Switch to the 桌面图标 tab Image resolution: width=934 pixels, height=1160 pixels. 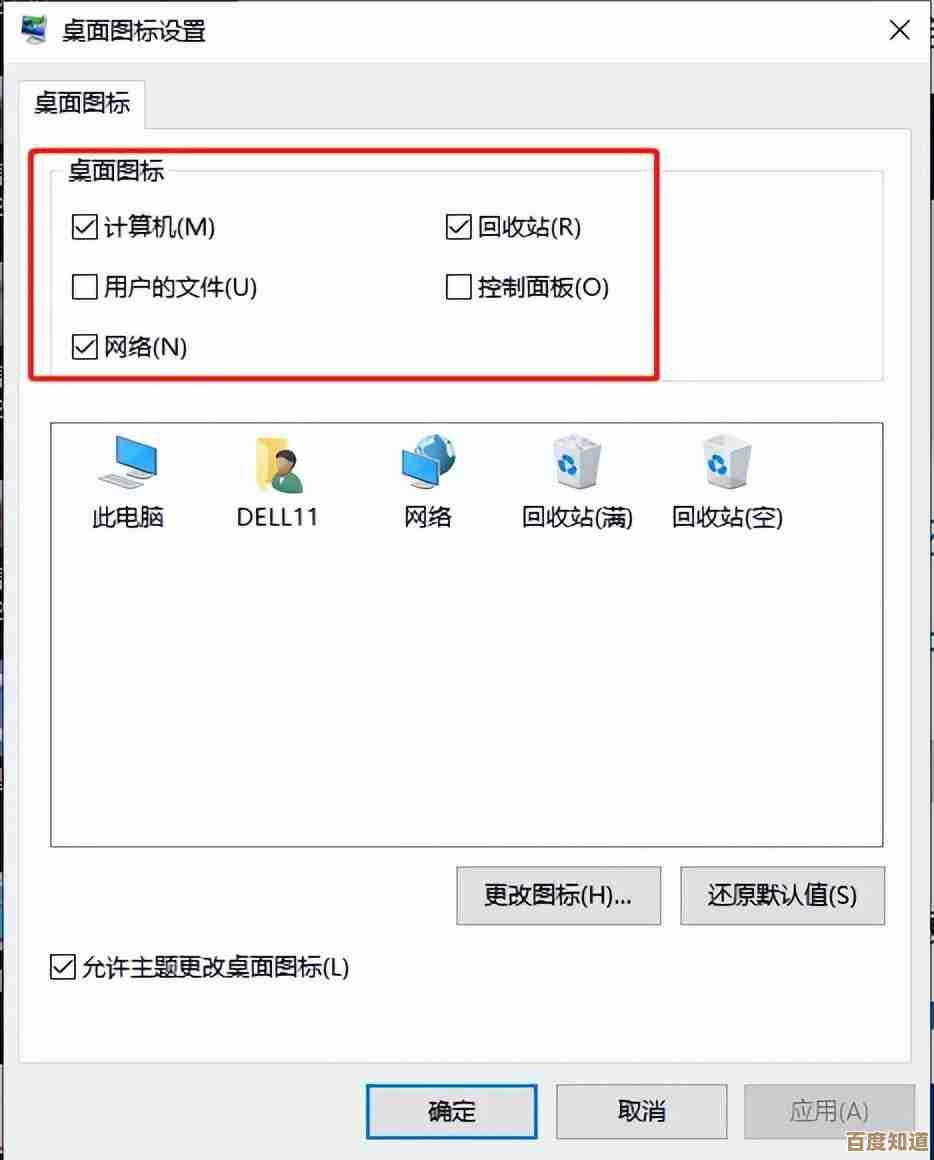coord(82,103)
